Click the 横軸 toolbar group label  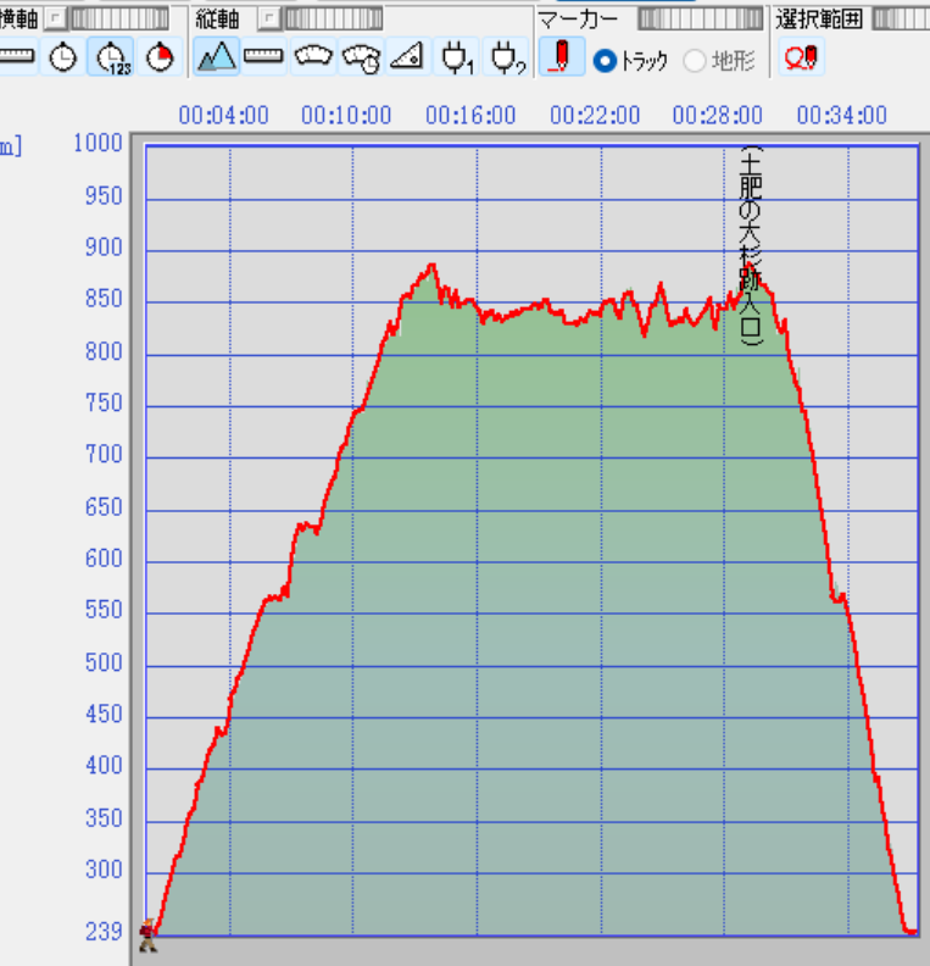click(x=19, y=19)
